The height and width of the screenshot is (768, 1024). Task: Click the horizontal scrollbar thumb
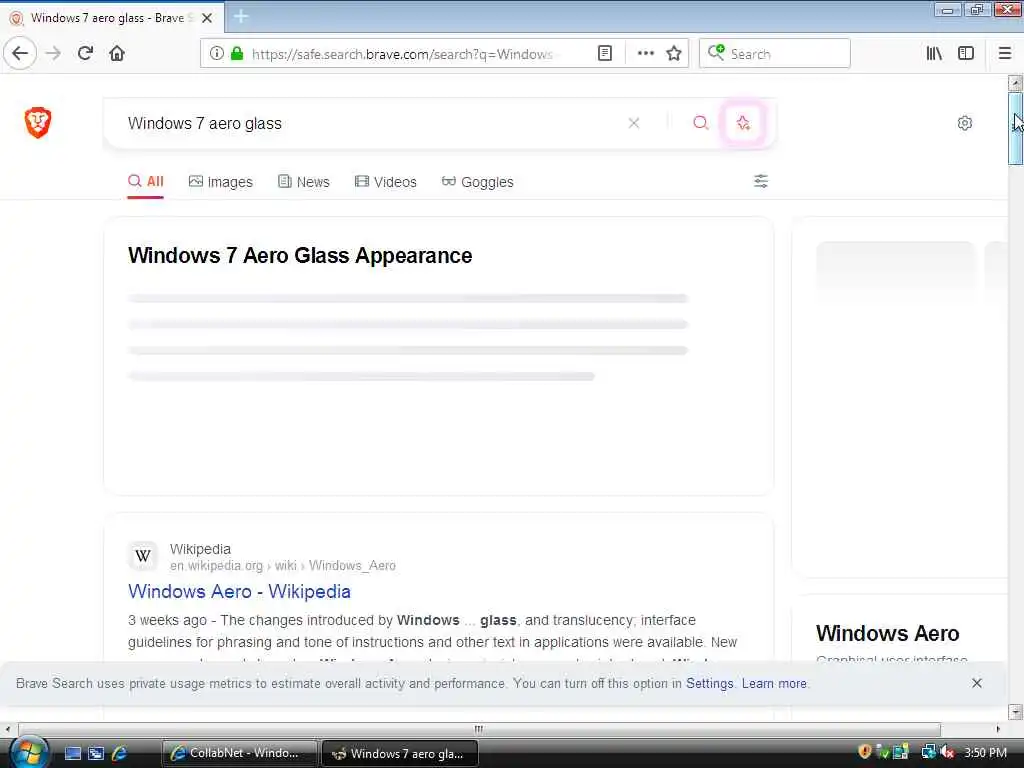click(479, 729)
